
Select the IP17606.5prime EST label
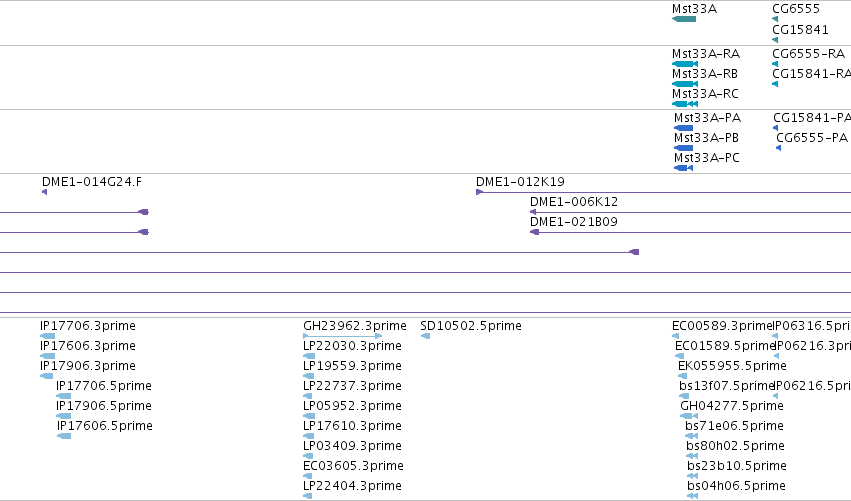tap(105, 426)
